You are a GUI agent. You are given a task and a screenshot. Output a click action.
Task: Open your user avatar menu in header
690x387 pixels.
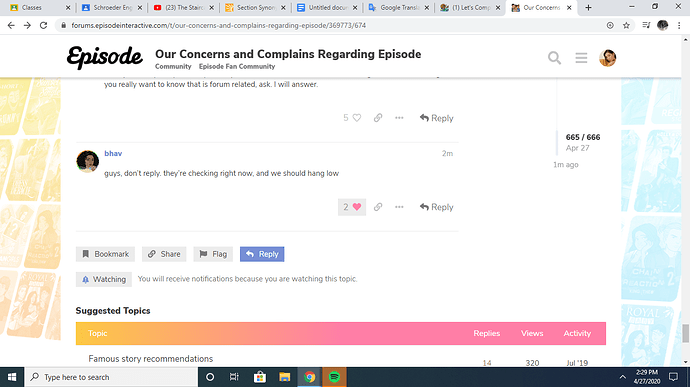click(x=607, y=58)
